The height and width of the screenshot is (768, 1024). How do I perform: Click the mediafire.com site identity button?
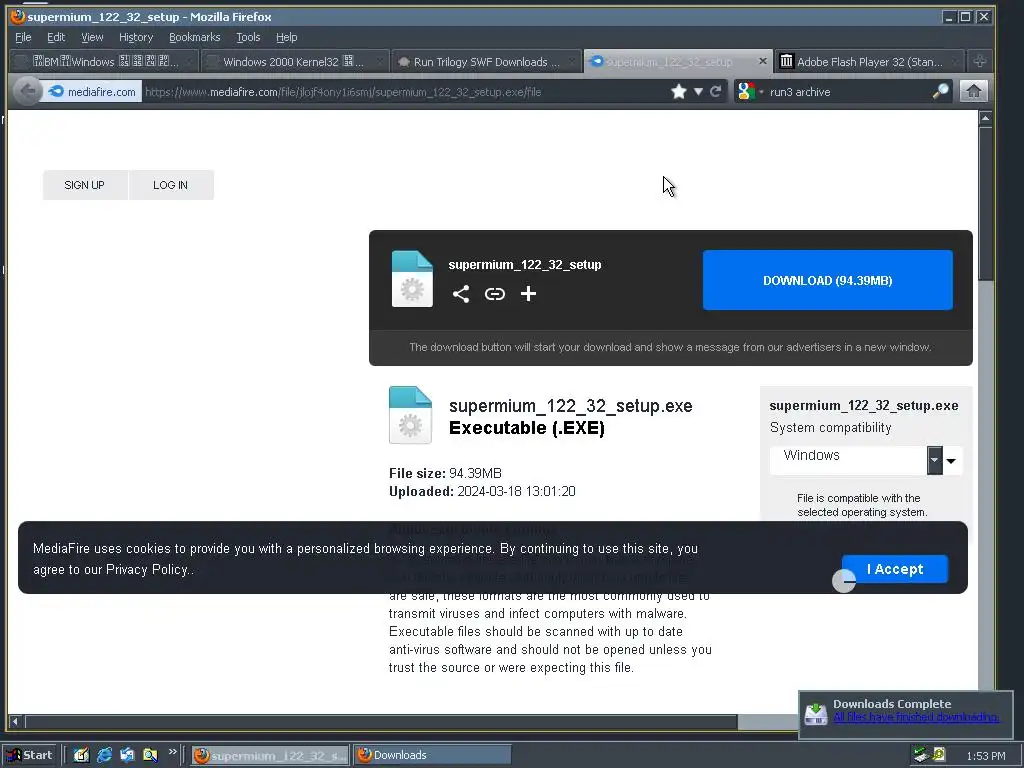[x=92, y=92]
